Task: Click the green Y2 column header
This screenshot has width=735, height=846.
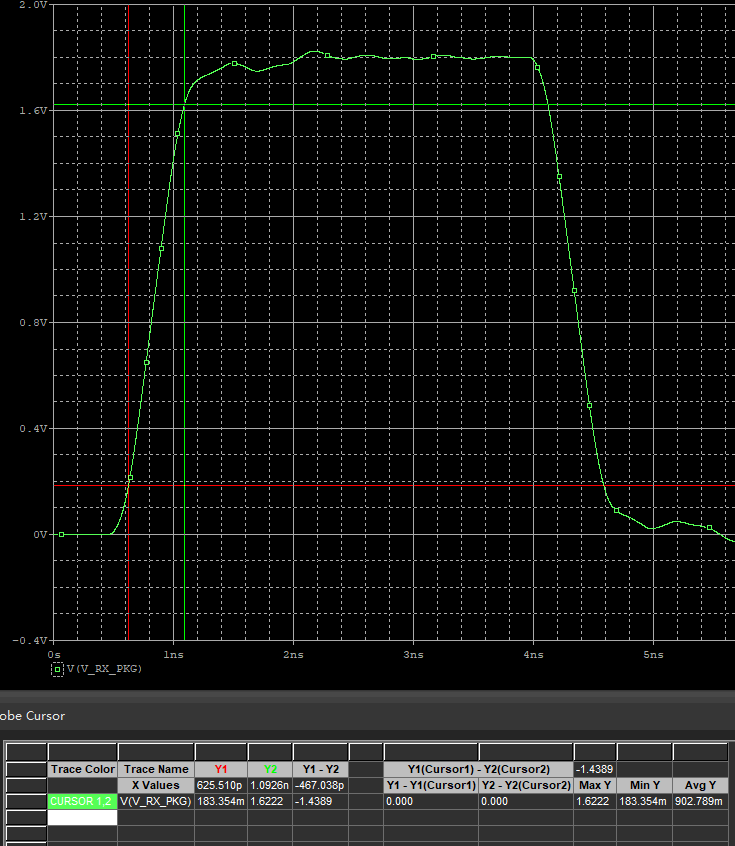Action: tap(270, 769)
